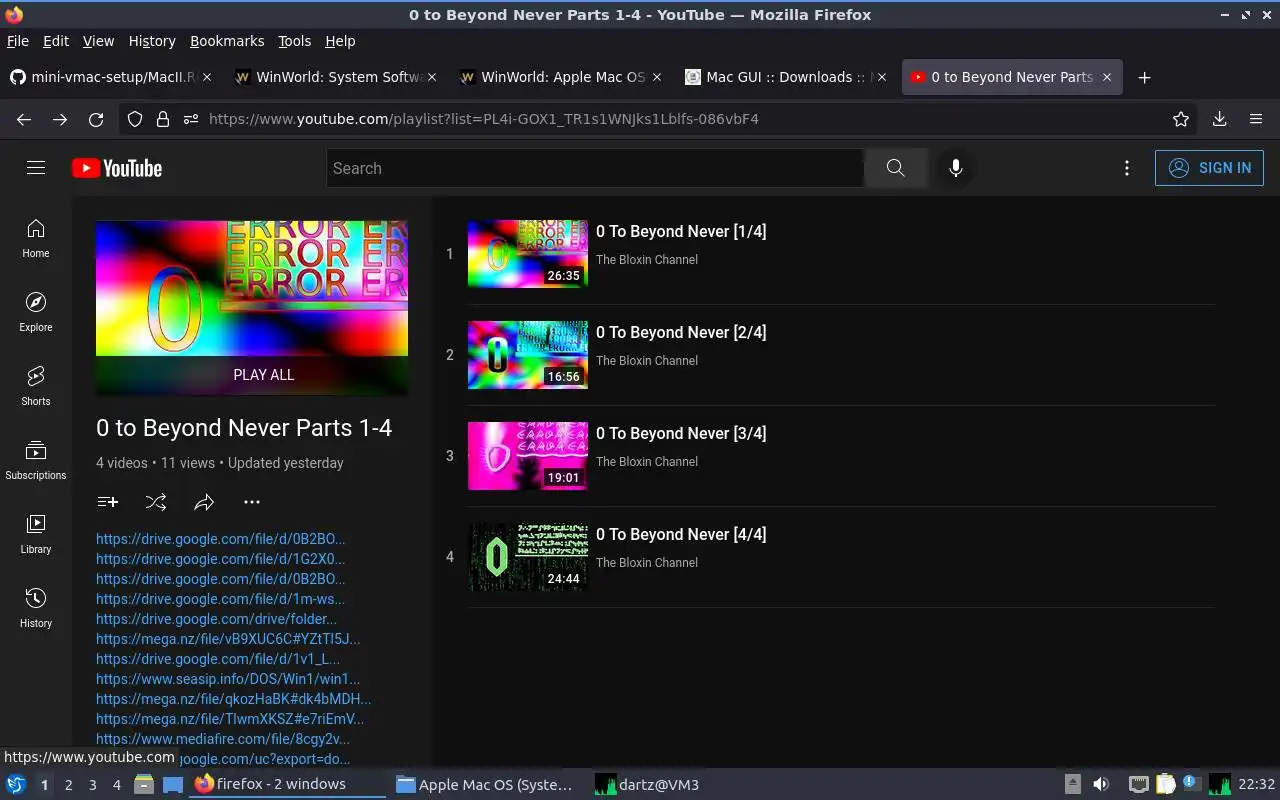The image size is (1280, 800).
Task: Shuffle play the playlist
Action: pos(156,502)
